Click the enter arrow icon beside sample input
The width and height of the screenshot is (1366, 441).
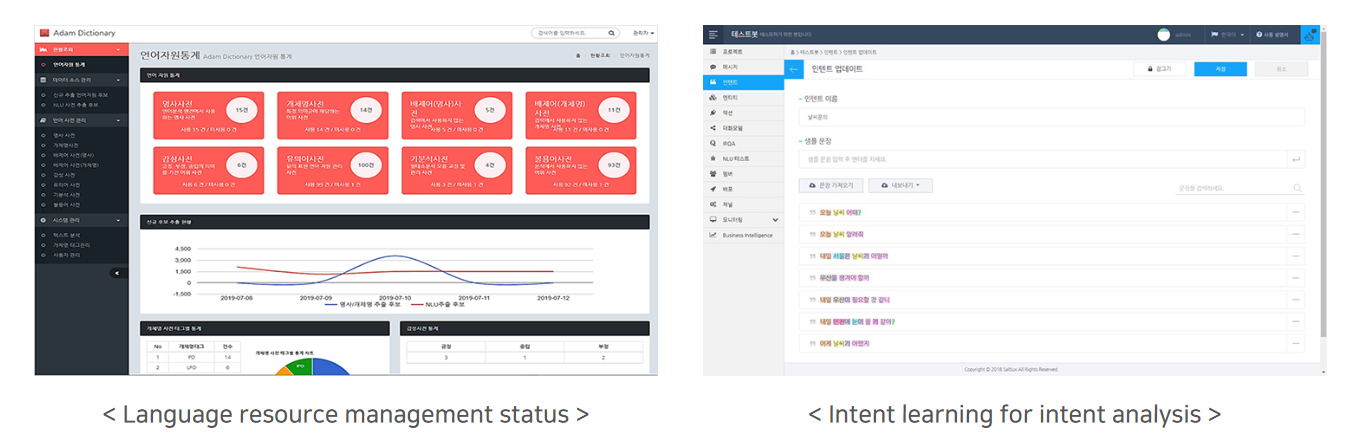1296,159
